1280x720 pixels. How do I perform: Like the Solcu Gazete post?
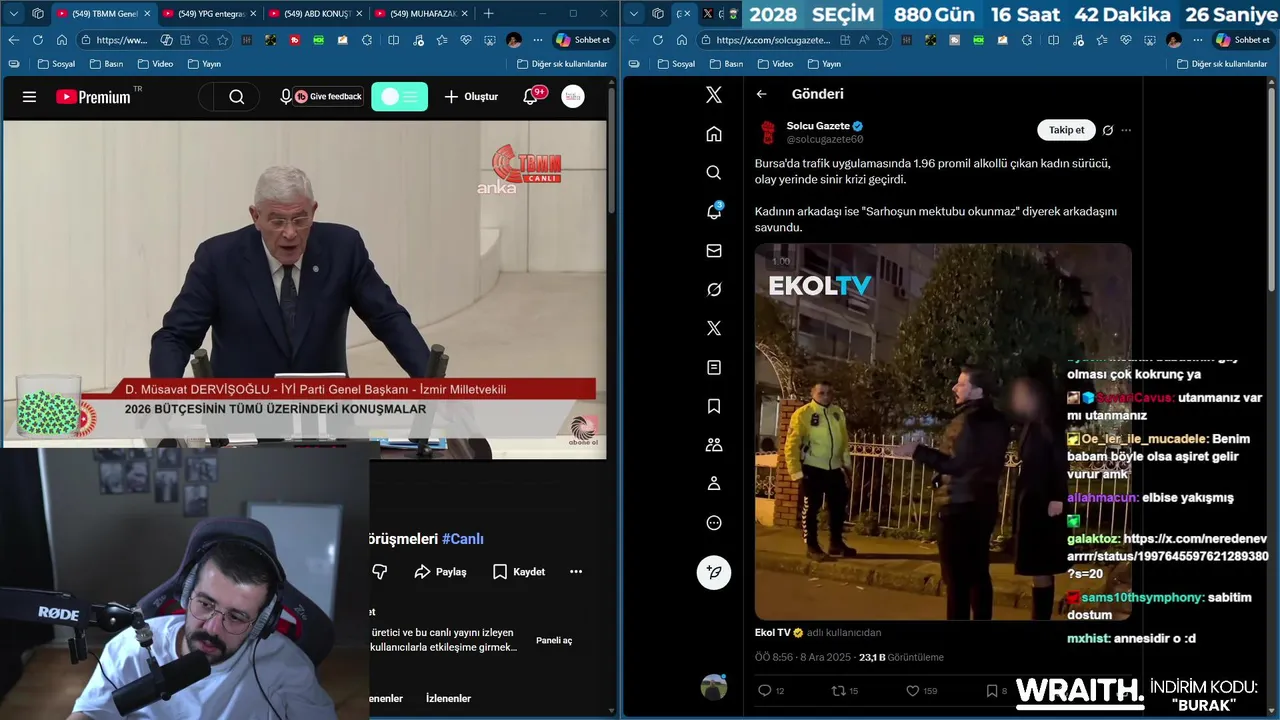click(913, 691)
